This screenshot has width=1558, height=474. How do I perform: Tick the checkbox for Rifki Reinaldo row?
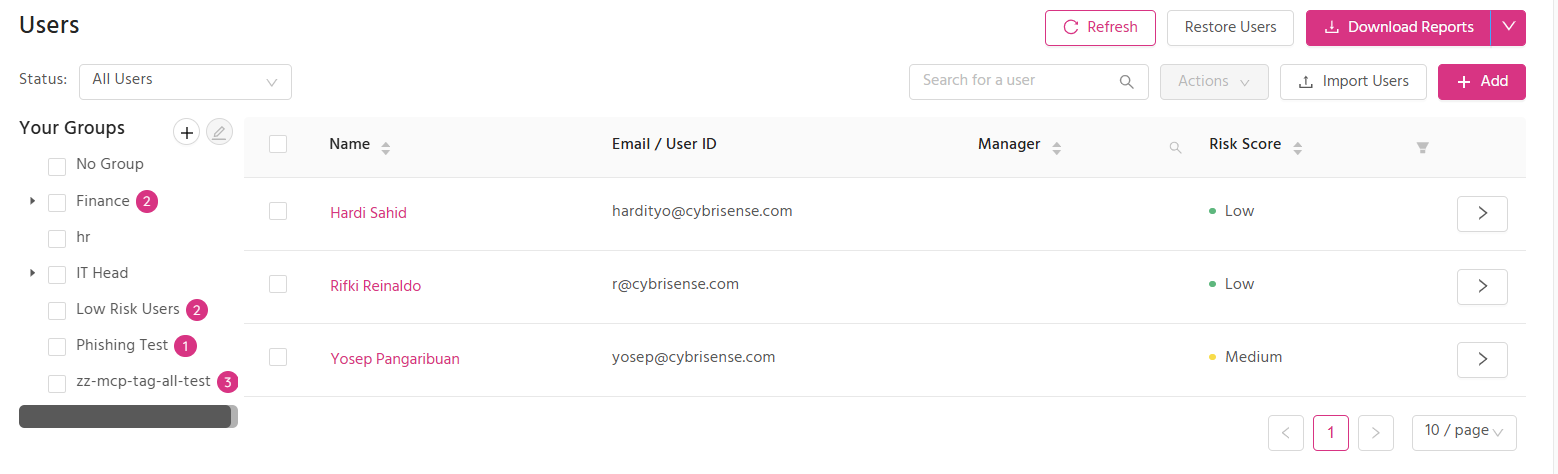pos(278,284)
